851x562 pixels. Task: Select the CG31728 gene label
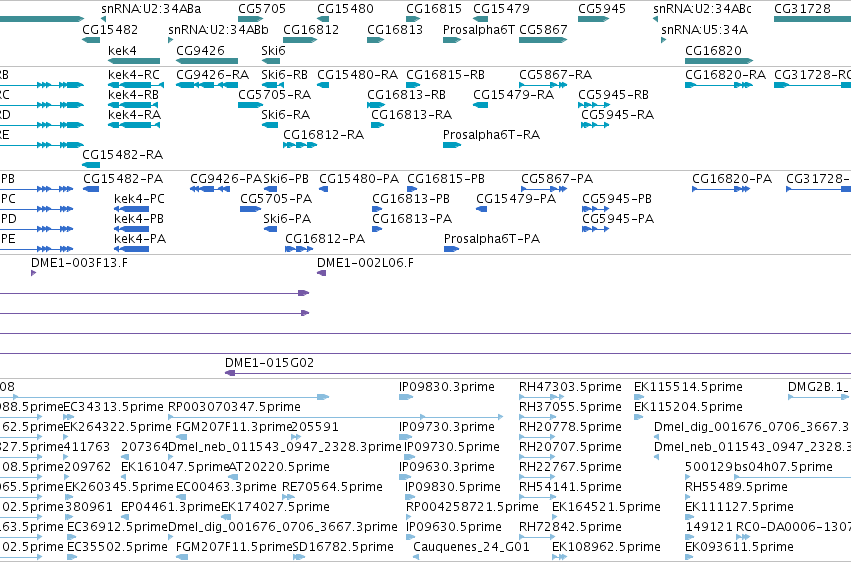click(802, 9)
